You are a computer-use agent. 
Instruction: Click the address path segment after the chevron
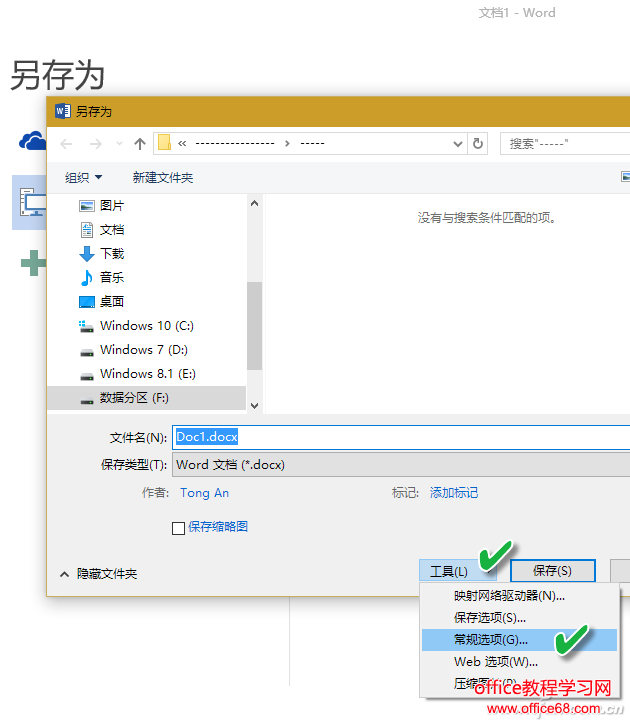(x=312, y=144)
